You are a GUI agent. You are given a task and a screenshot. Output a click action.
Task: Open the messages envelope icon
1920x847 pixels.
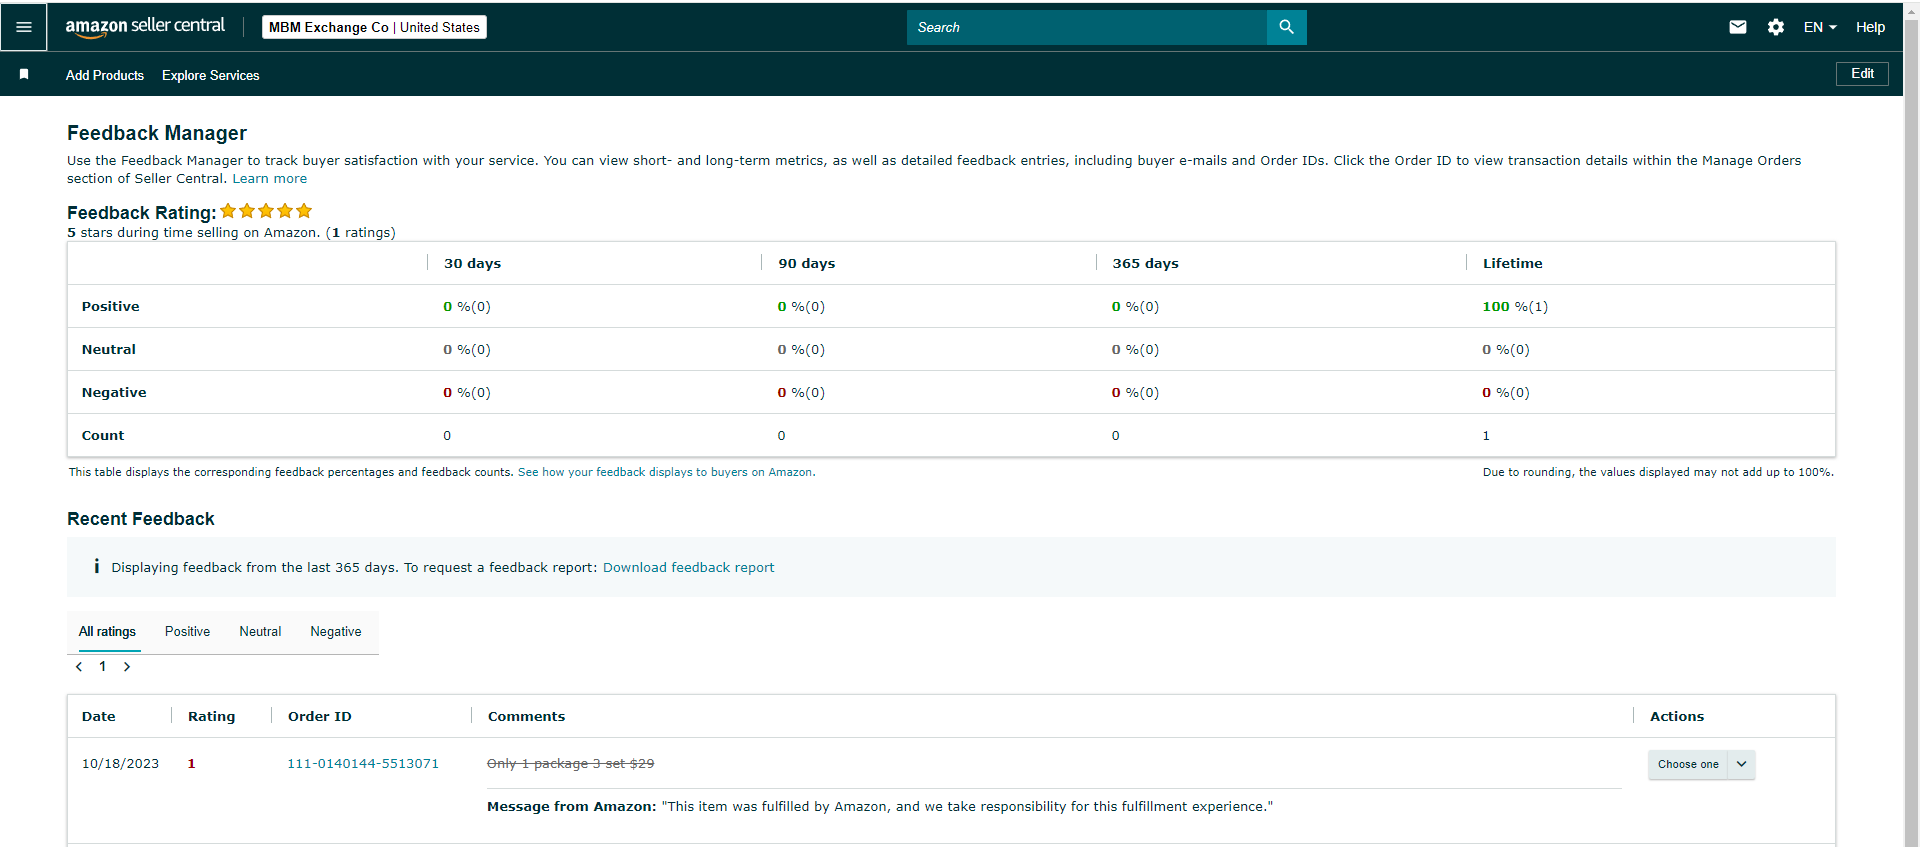[1738, 27]
